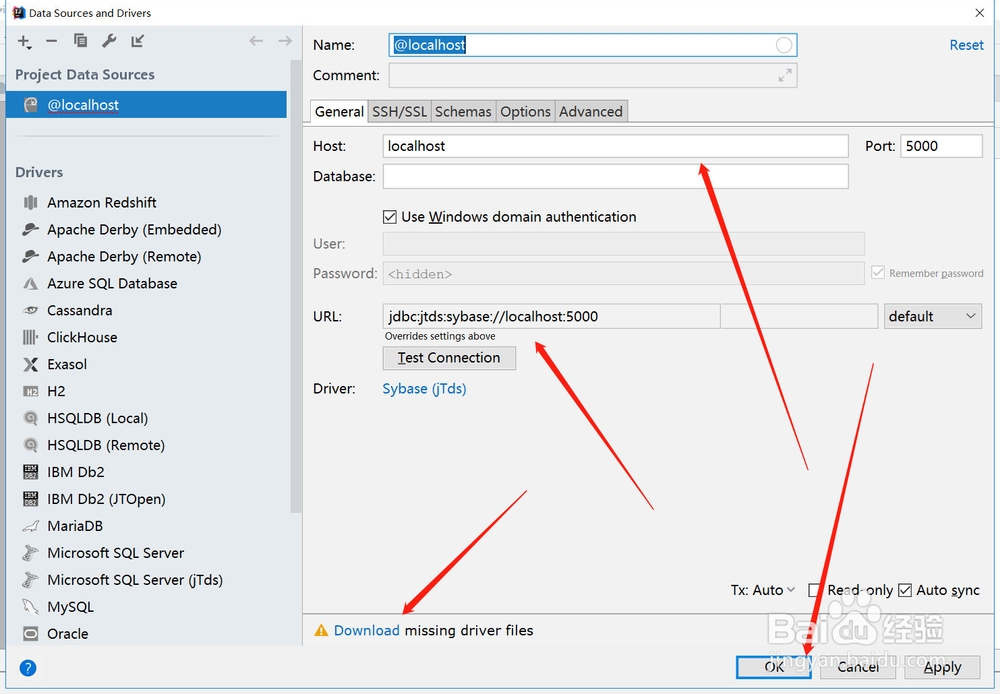Select MySQL driver

[x=70, y=607]
